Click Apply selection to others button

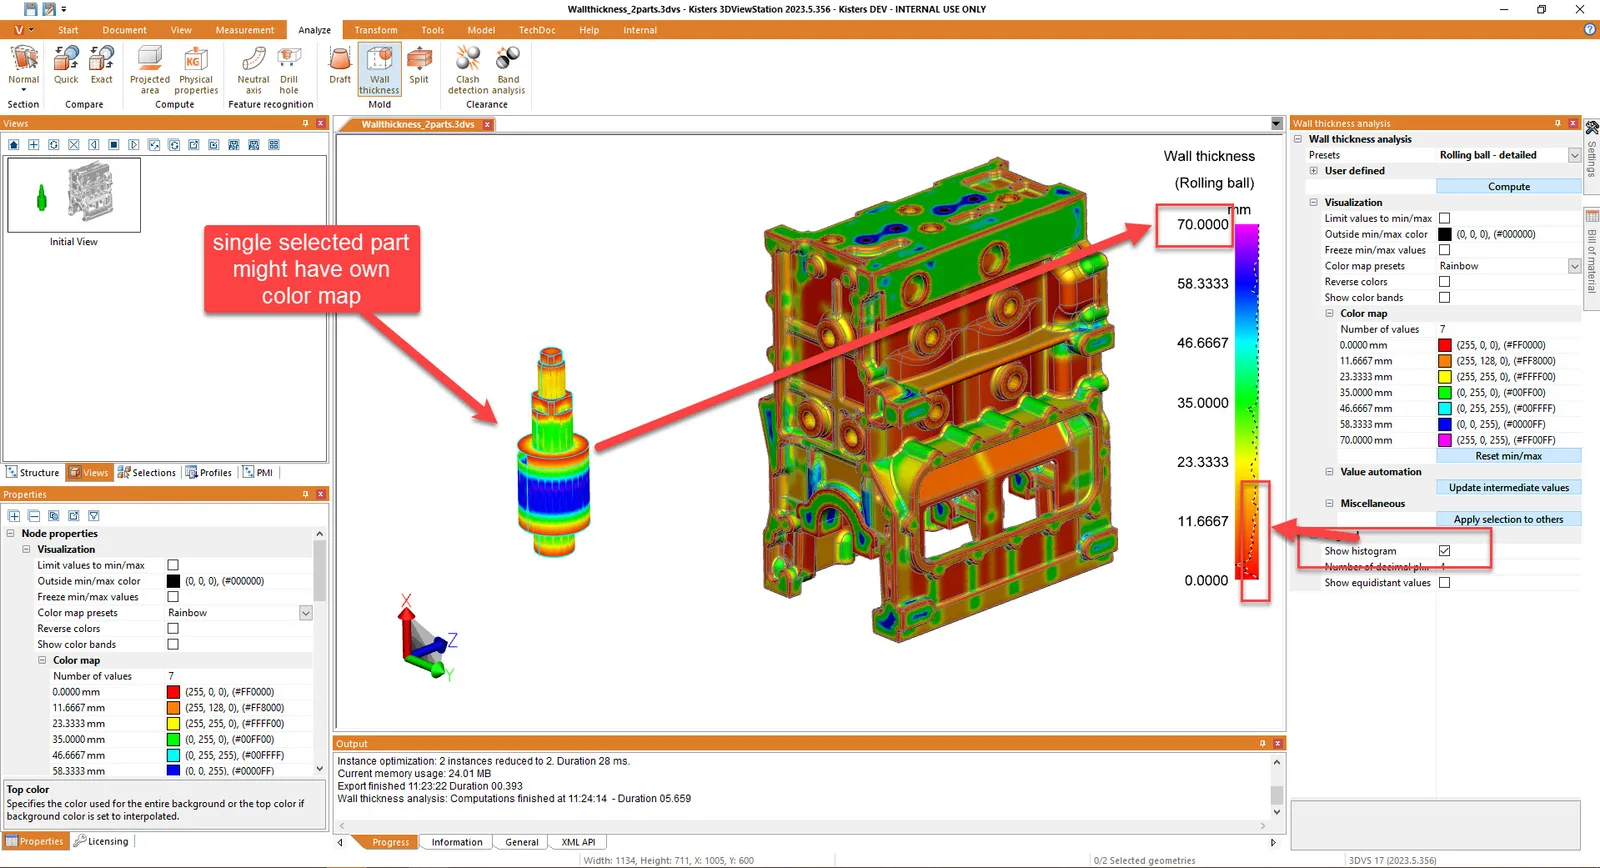point(1509,519)
